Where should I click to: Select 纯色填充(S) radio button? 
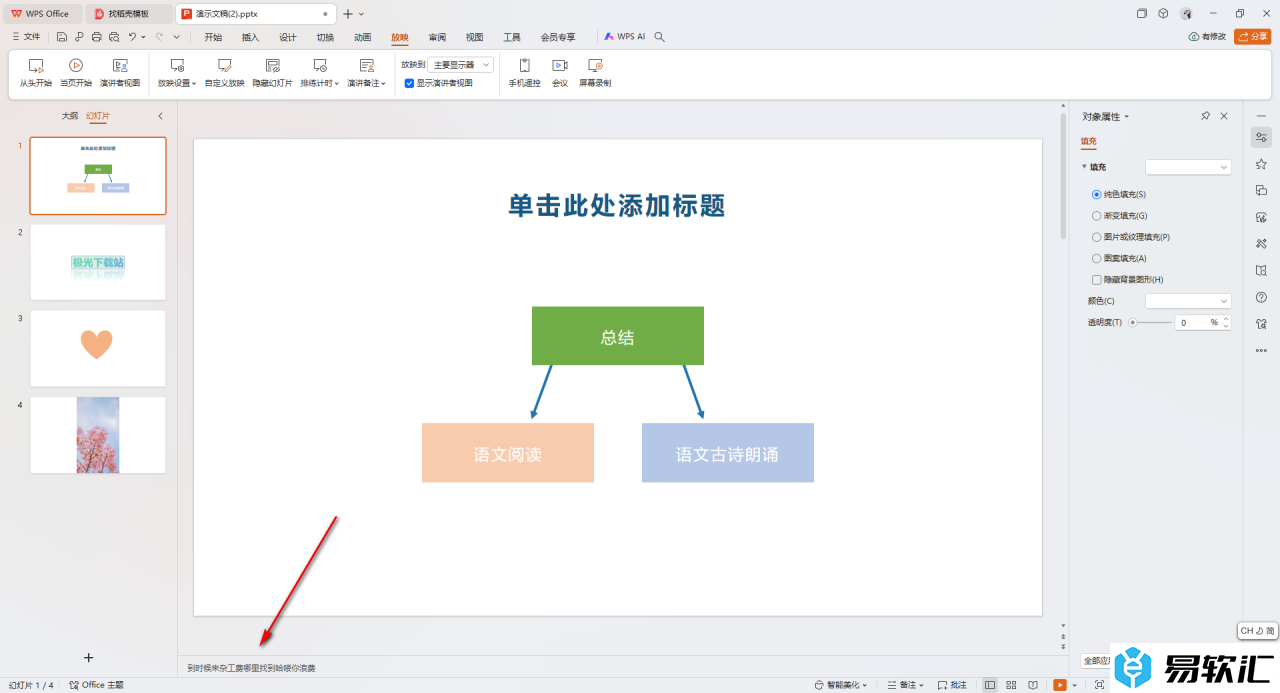click(1096, 194)
